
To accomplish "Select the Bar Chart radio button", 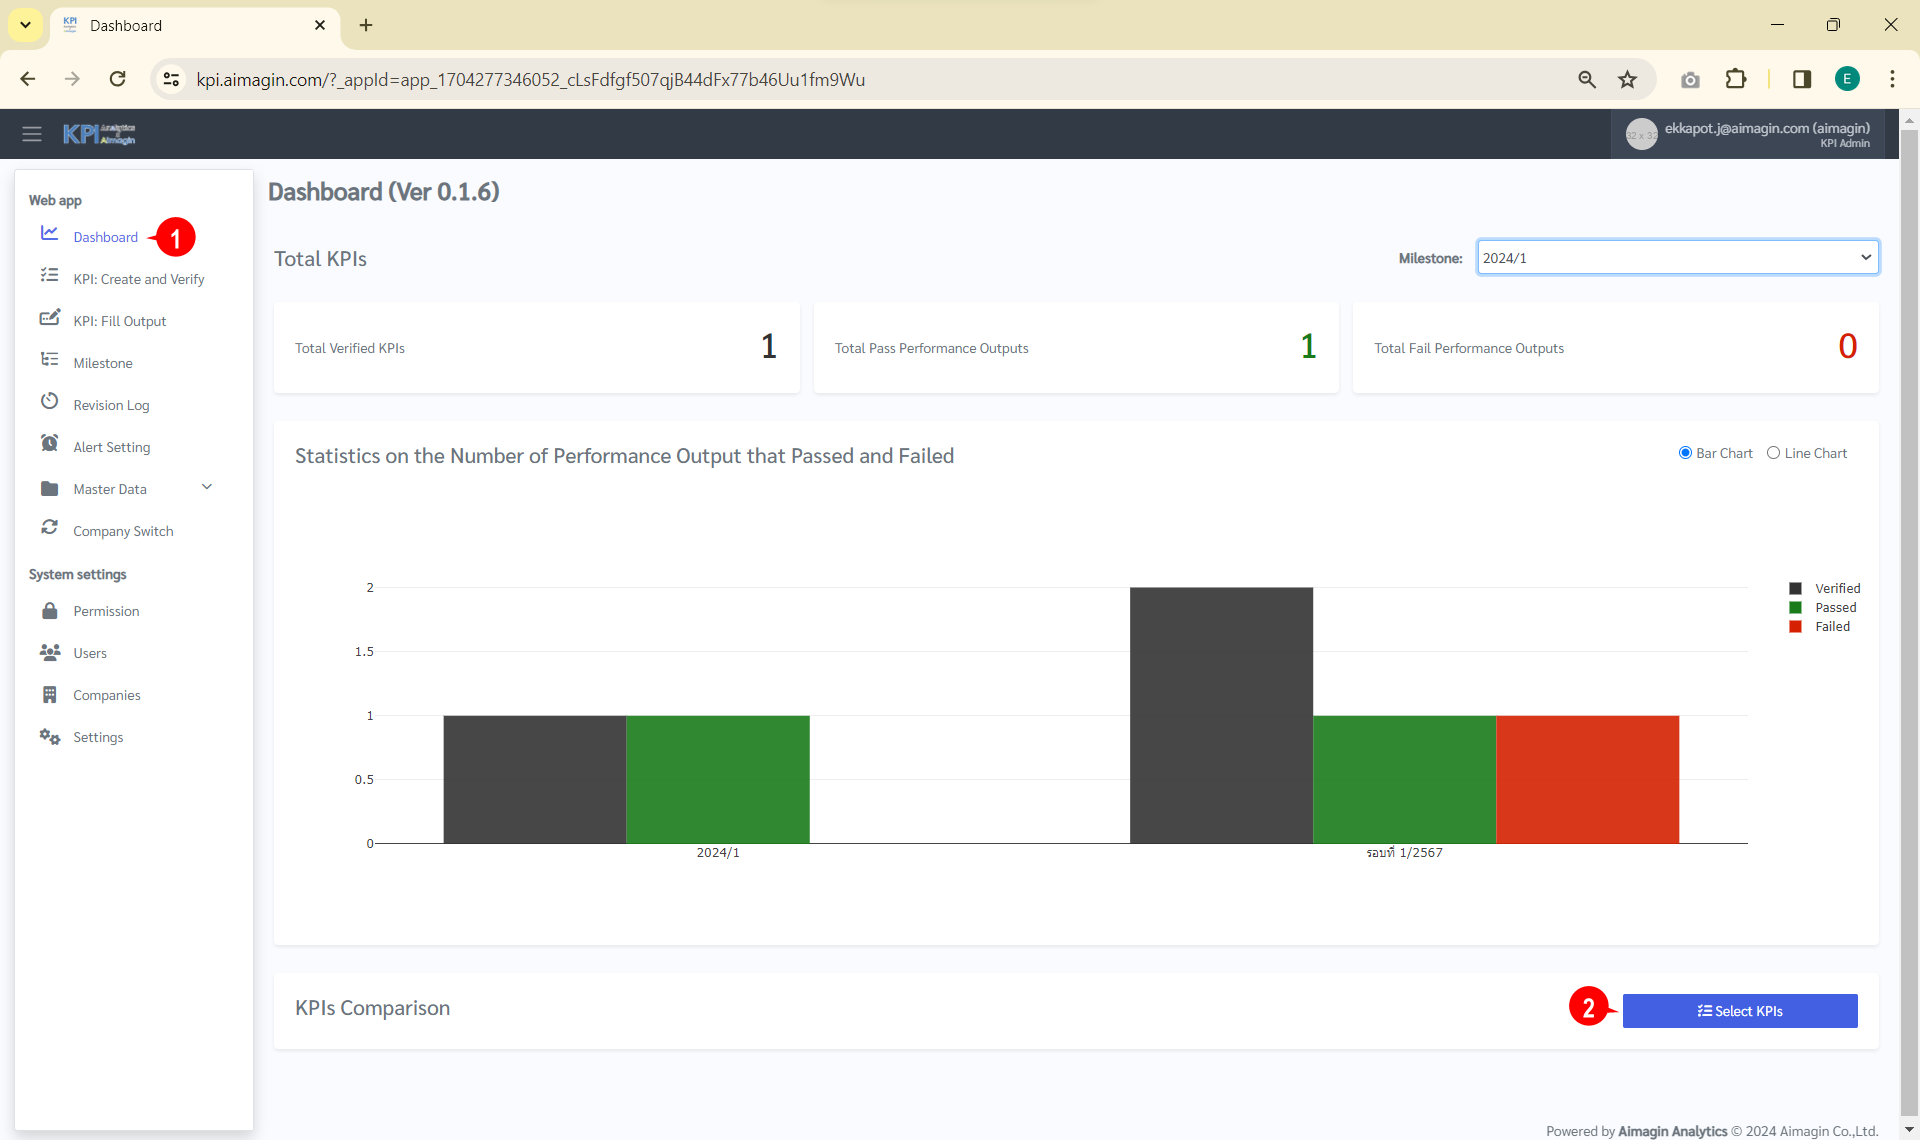I will click(x=1685, y=453).
